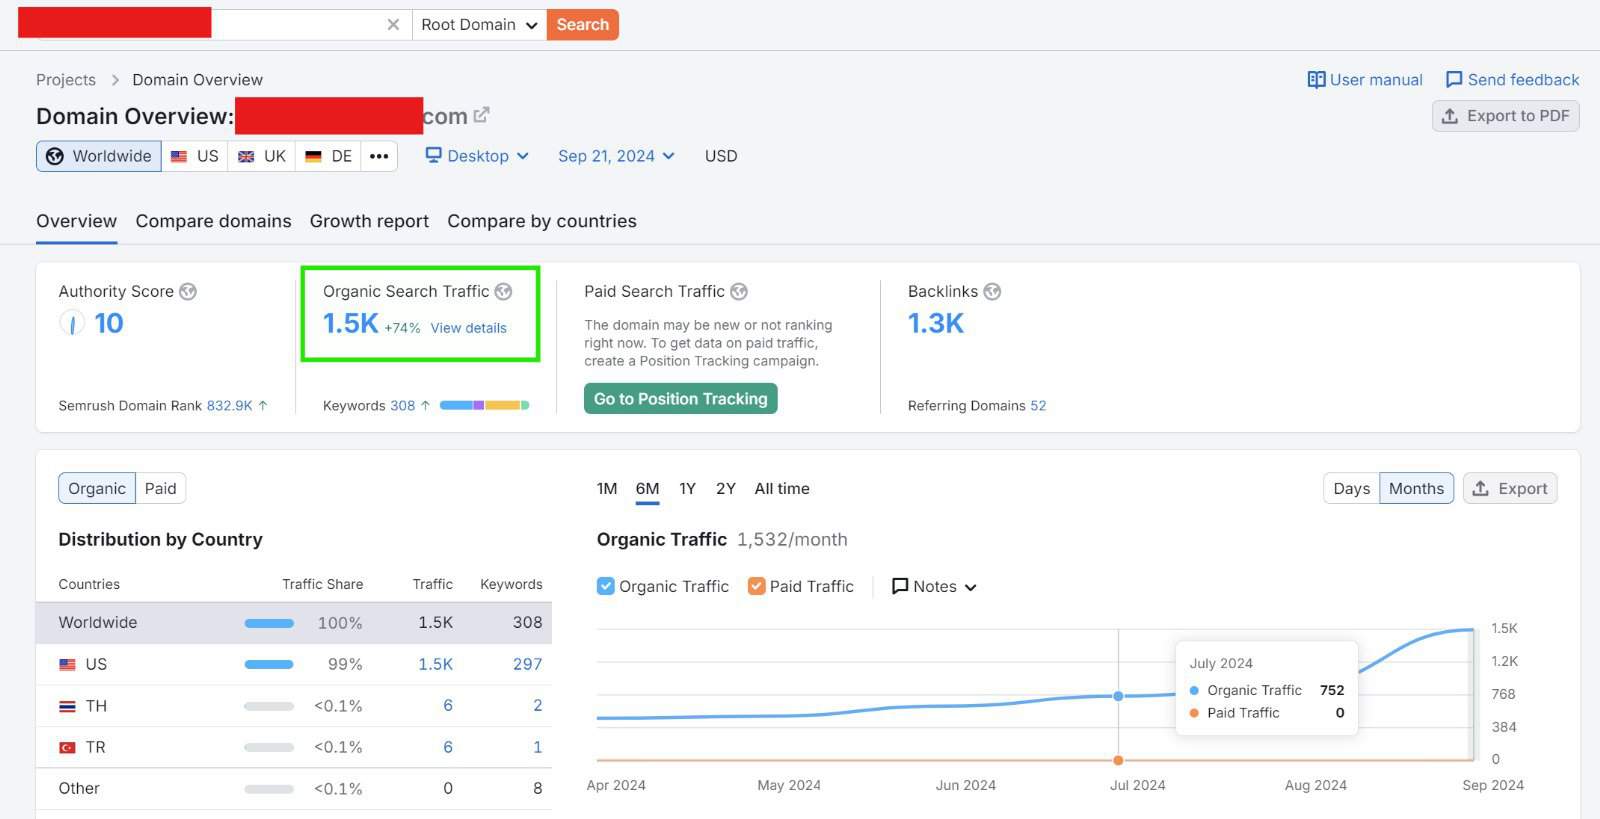Switch distribution view to Paid
Screen dimensions: 1600x819
pyautogui.click(x=160, y=488)
